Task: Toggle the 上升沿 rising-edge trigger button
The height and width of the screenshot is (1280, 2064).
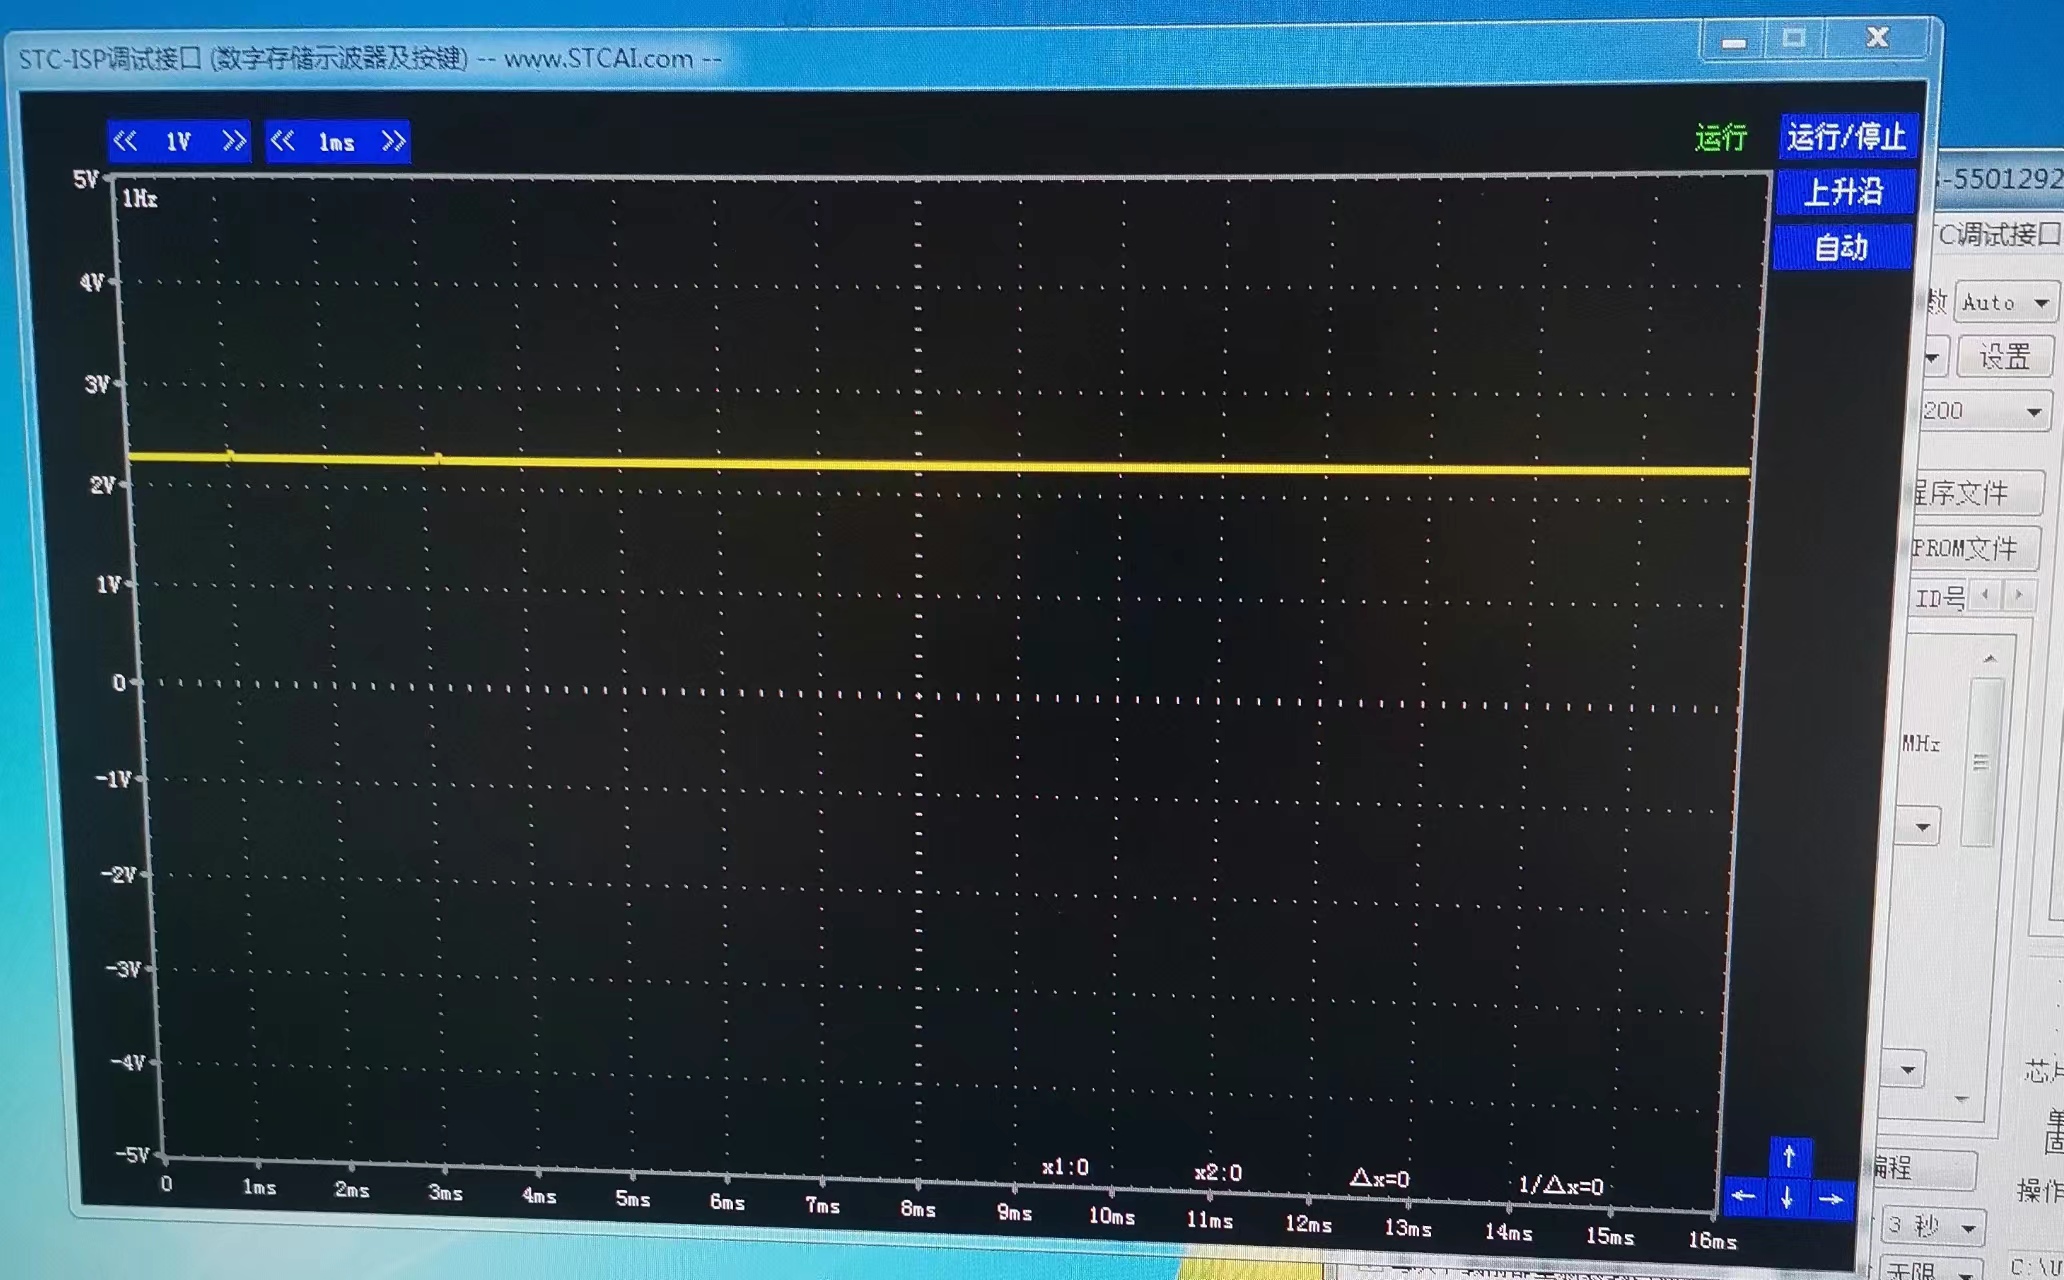Action: click(x=1843, y=191)
